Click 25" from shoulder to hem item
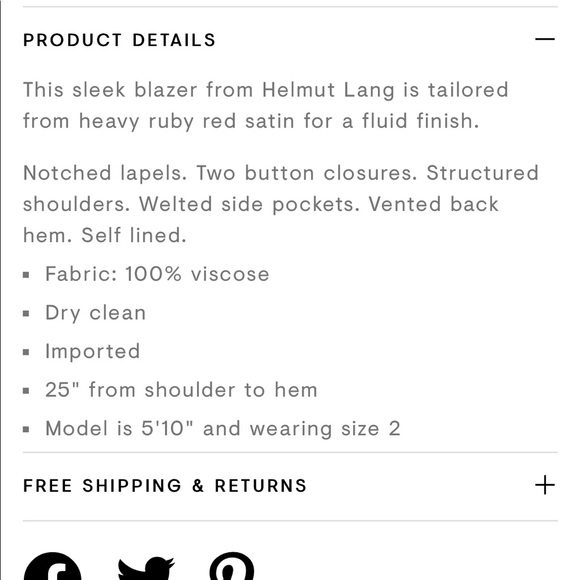The image size is (580, 580). (x=181, y=390)
